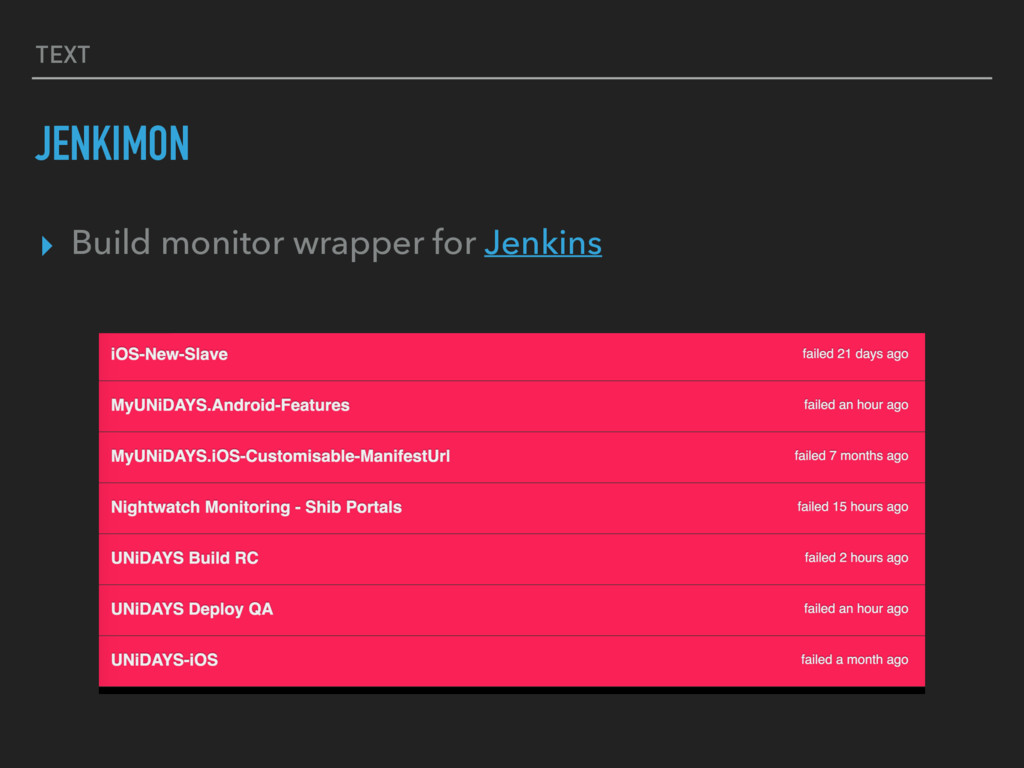Click the JENKIMON slide title
The width and height of the screenshot is (1024, 768).
click(x=112, y=143)
